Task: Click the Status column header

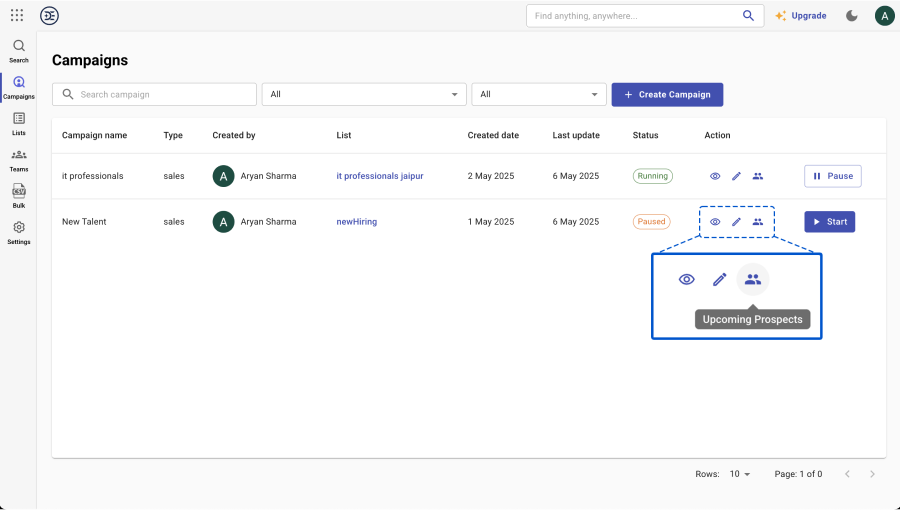Action: 645,135
